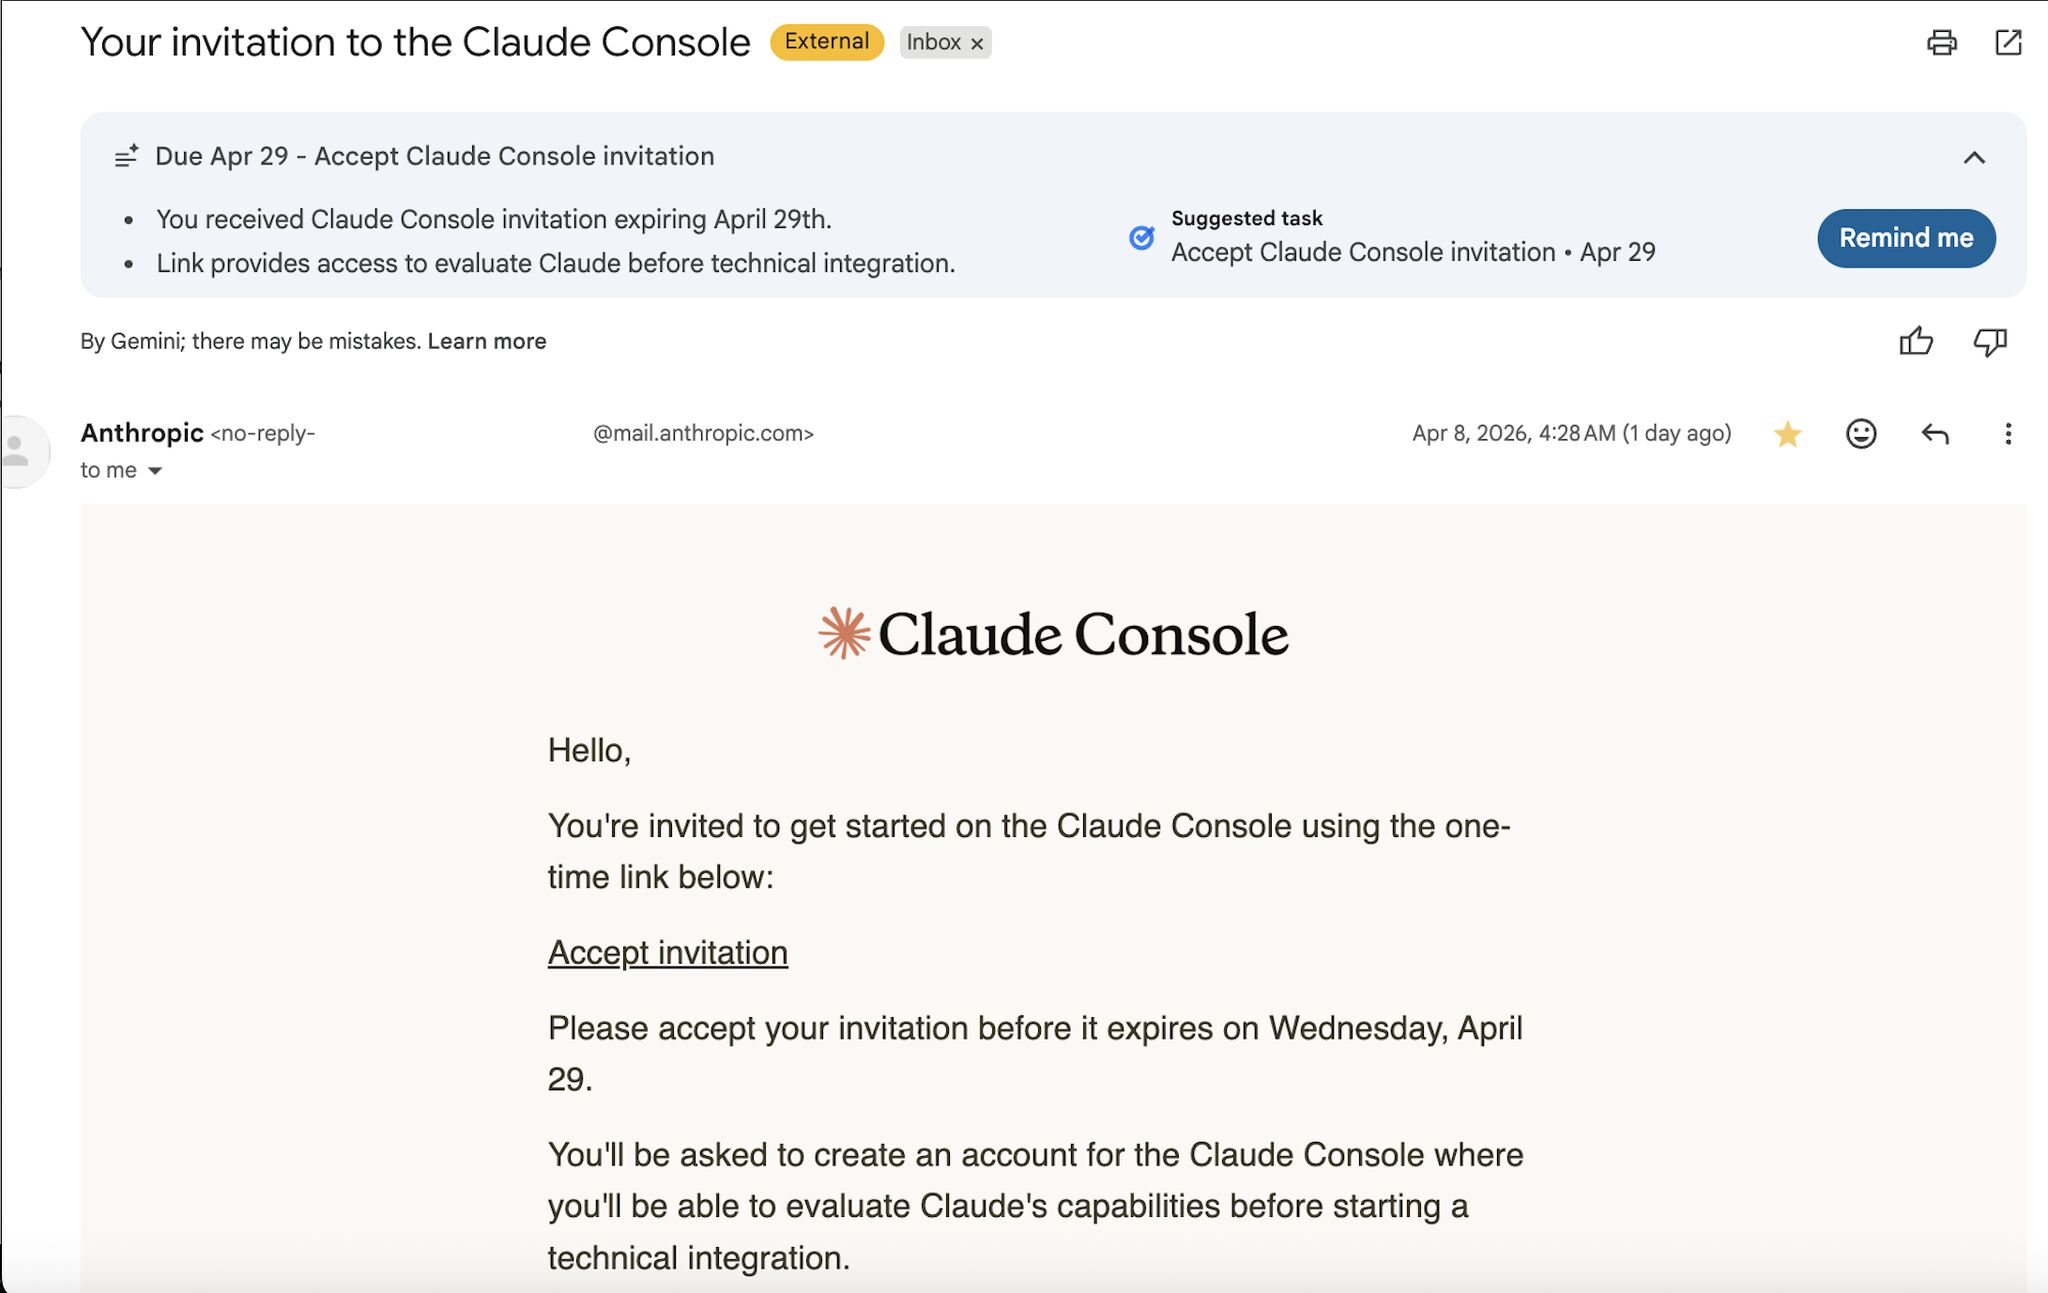The height and width of the screenshot is (1293, 2048).
Task: Rate the Gemini summary with thumbs down
Action: (1989, 341)
